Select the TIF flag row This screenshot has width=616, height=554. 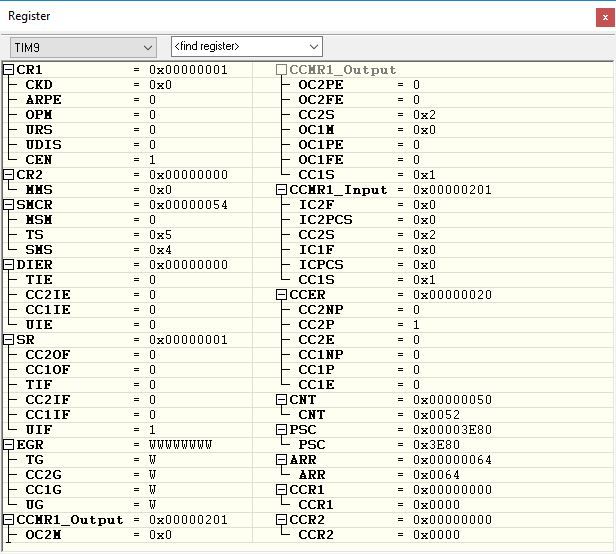pyautogui.click(x=128, y=385)
